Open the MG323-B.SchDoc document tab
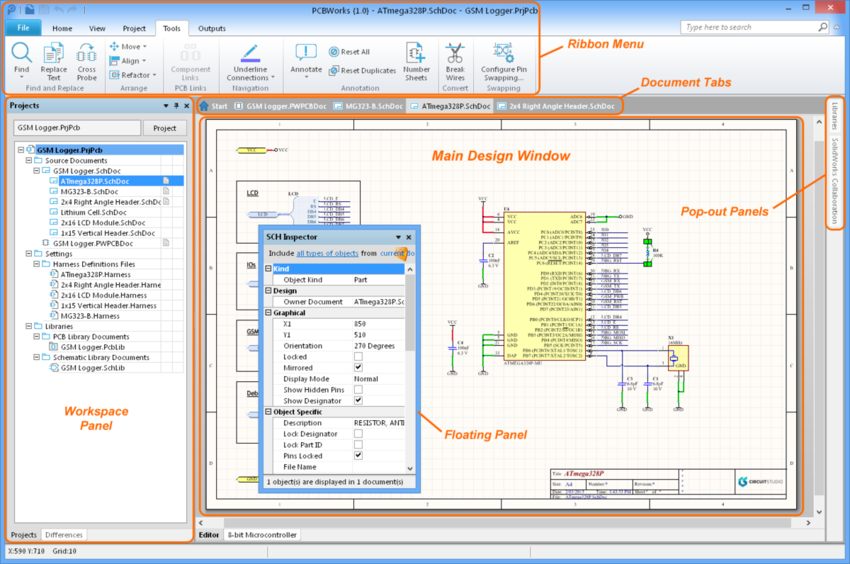850x564 pixels. pos(369,106)
